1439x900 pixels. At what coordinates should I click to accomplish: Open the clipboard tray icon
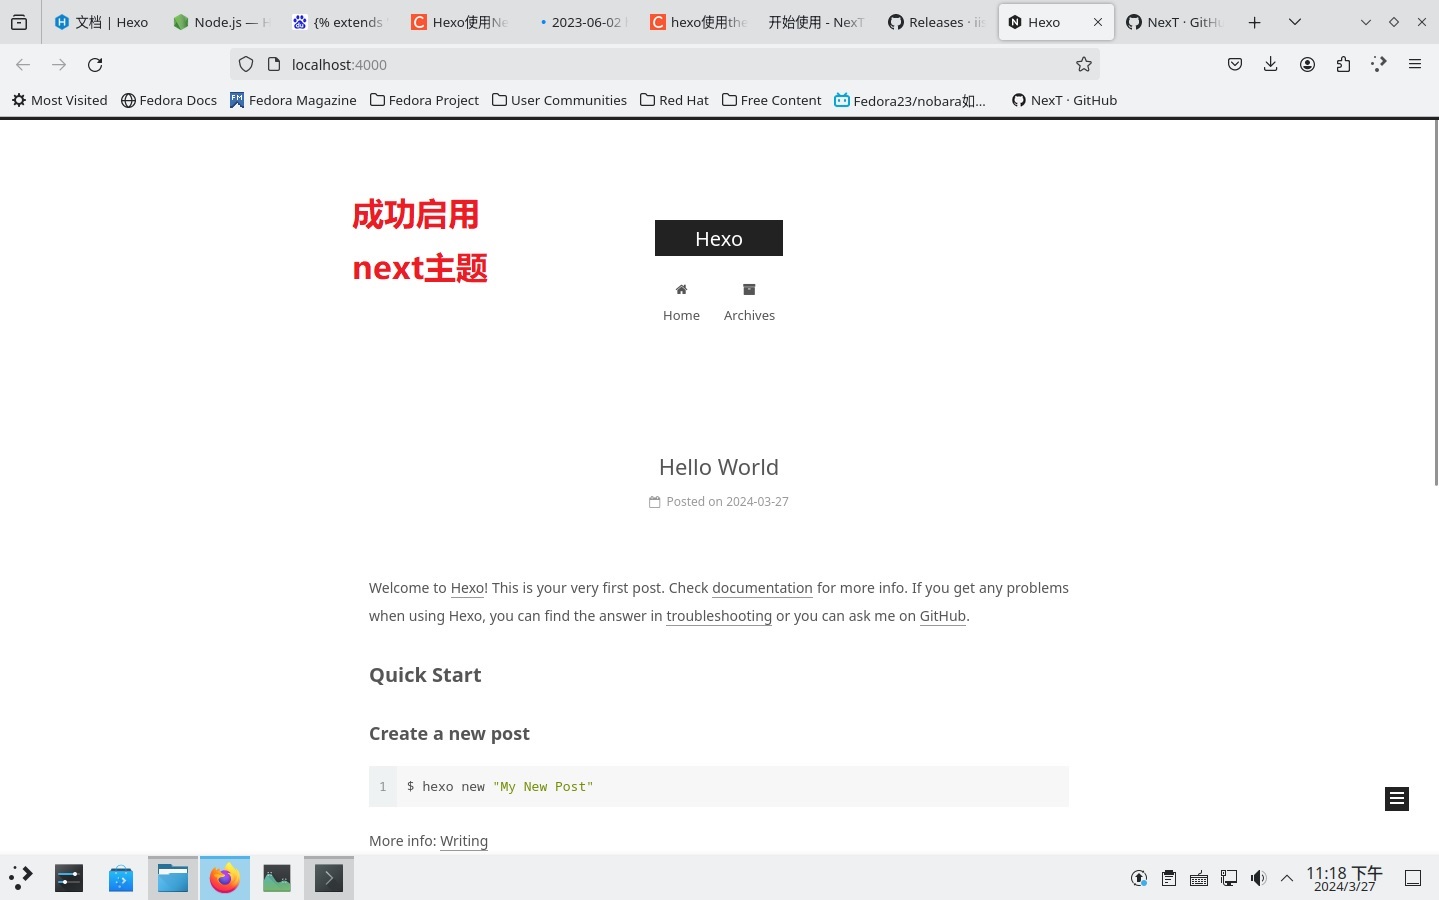(x=1169, y=878)
